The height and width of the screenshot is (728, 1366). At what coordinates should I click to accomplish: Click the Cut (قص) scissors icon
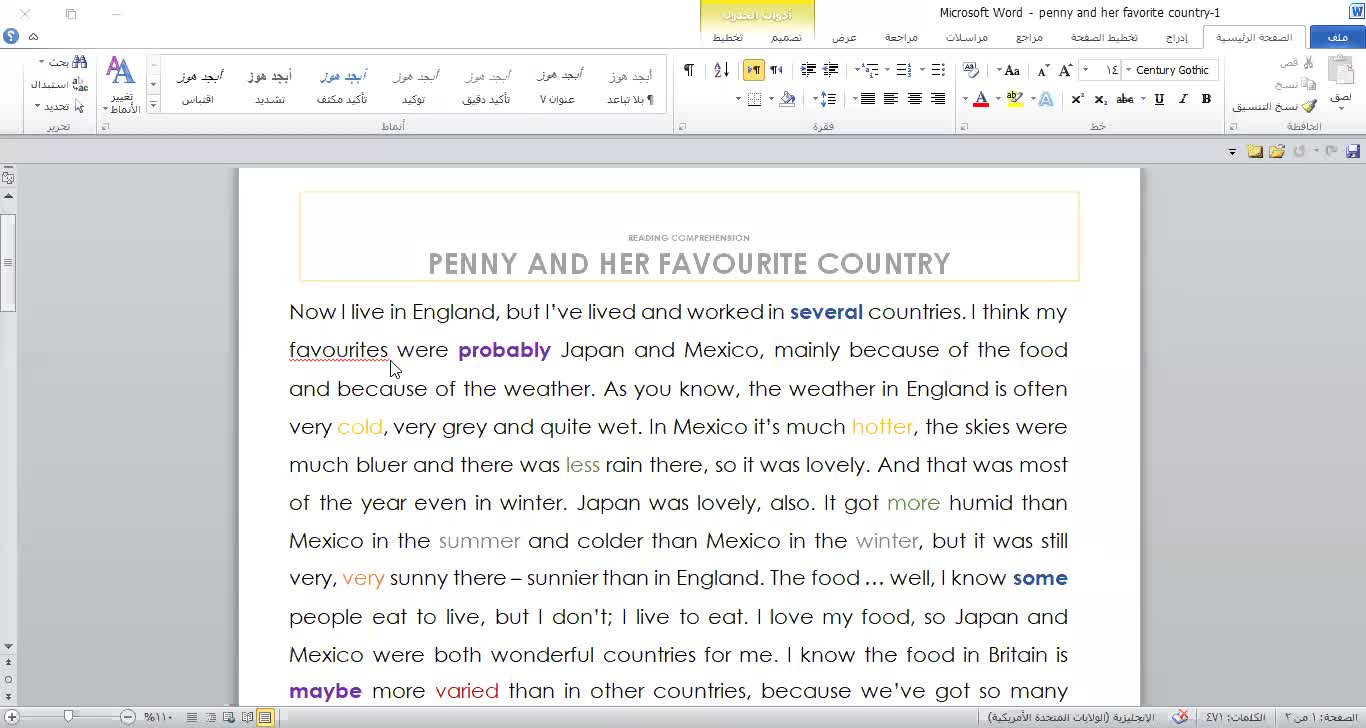click(x=1309, y=63)
